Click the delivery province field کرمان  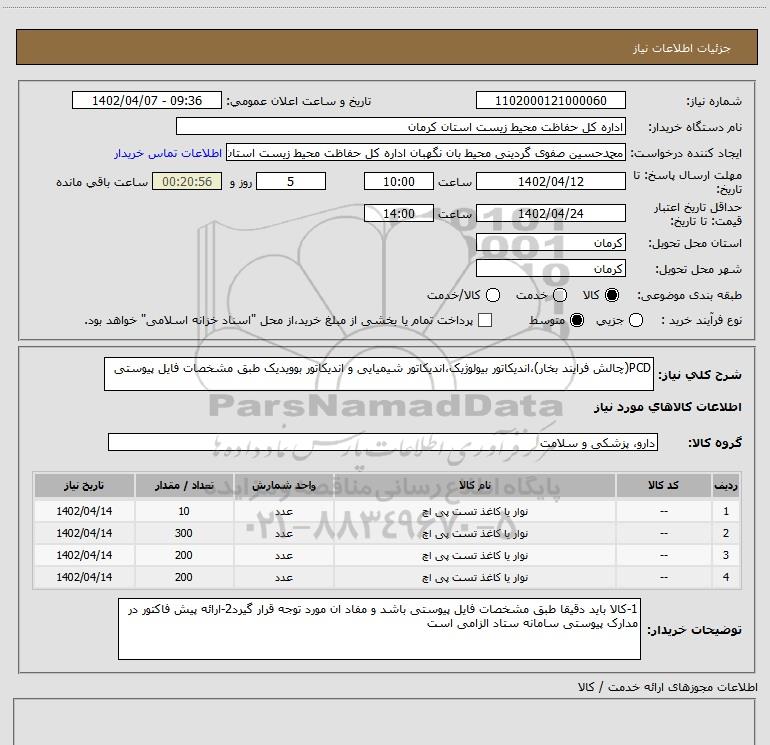coord(550,243)
